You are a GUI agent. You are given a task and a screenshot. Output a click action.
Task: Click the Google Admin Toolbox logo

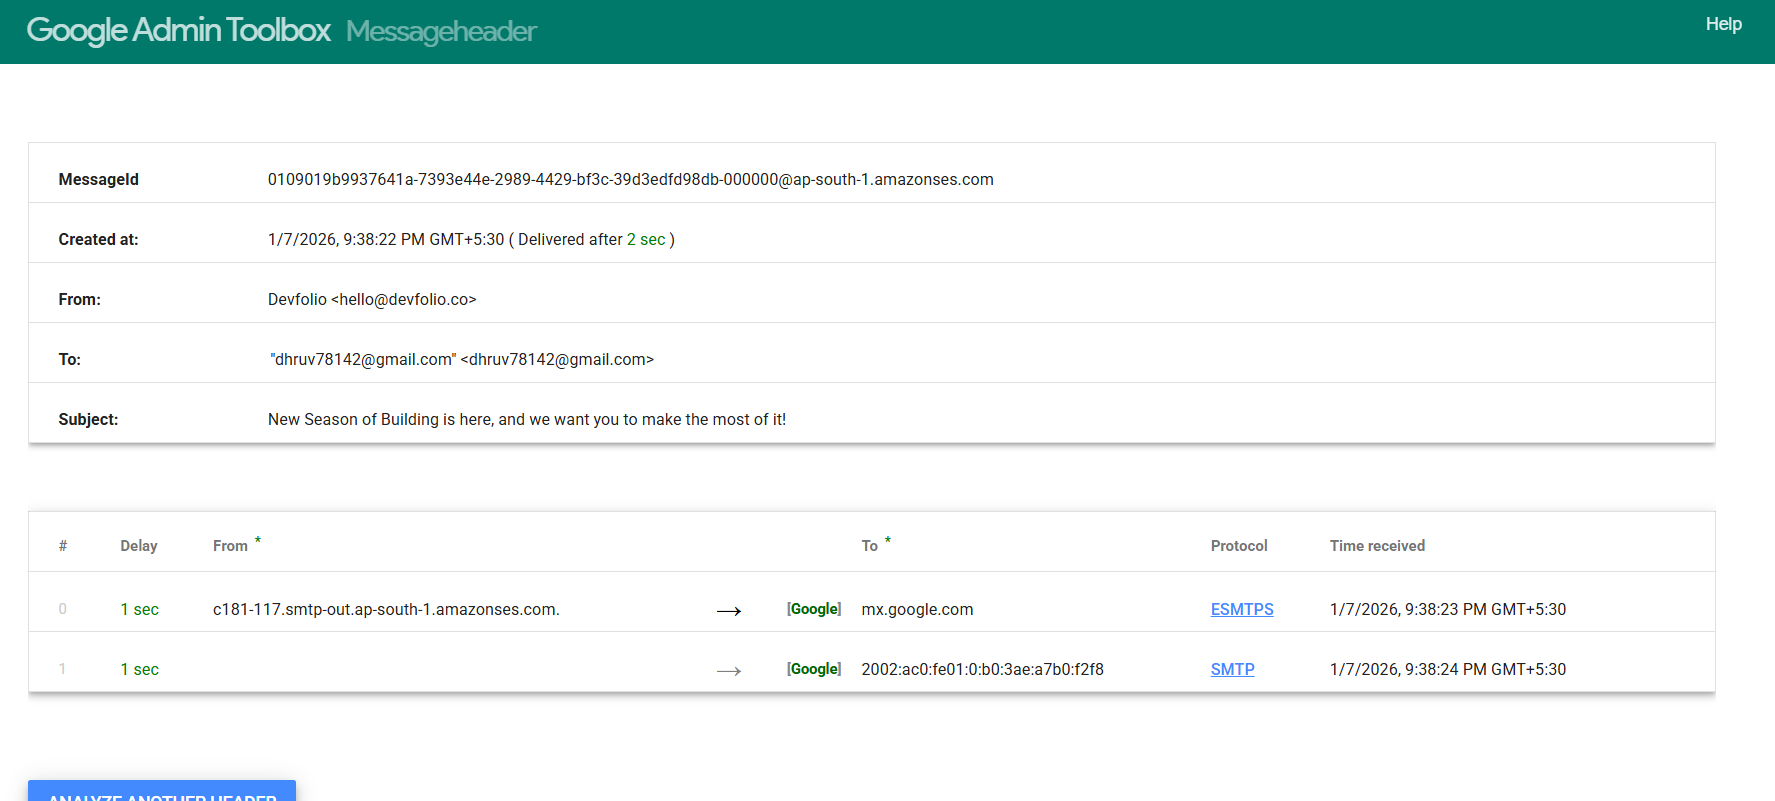[x=178, y=31]
